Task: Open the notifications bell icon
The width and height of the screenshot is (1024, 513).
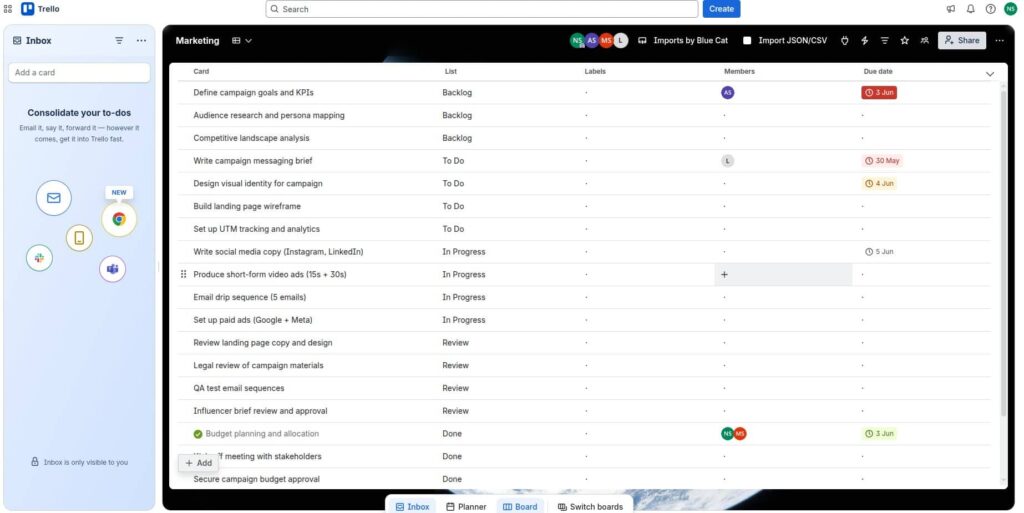Action: 970,9
